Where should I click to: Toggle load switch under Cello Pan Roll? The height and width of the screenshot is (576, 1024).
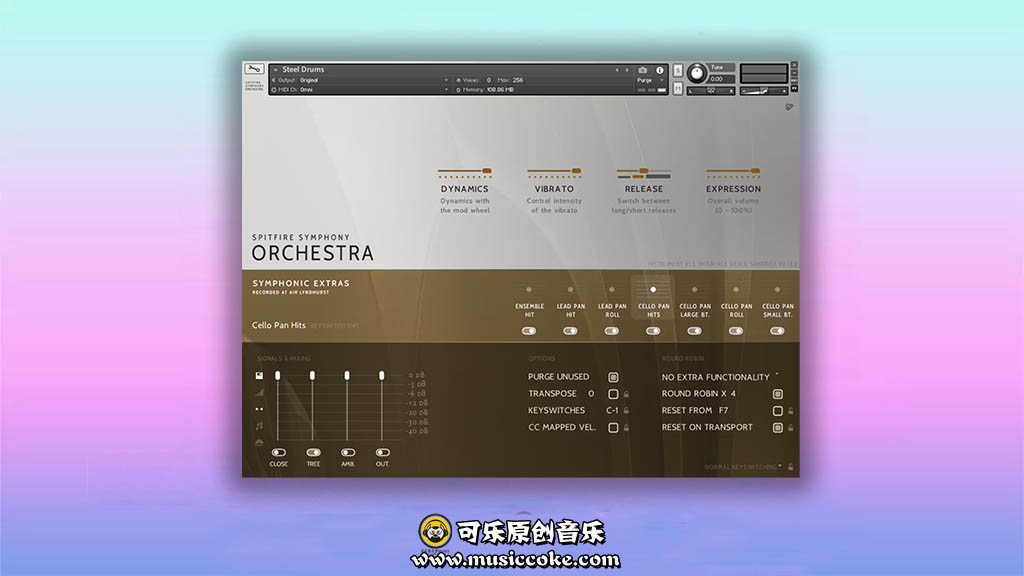tap(736, 331)
